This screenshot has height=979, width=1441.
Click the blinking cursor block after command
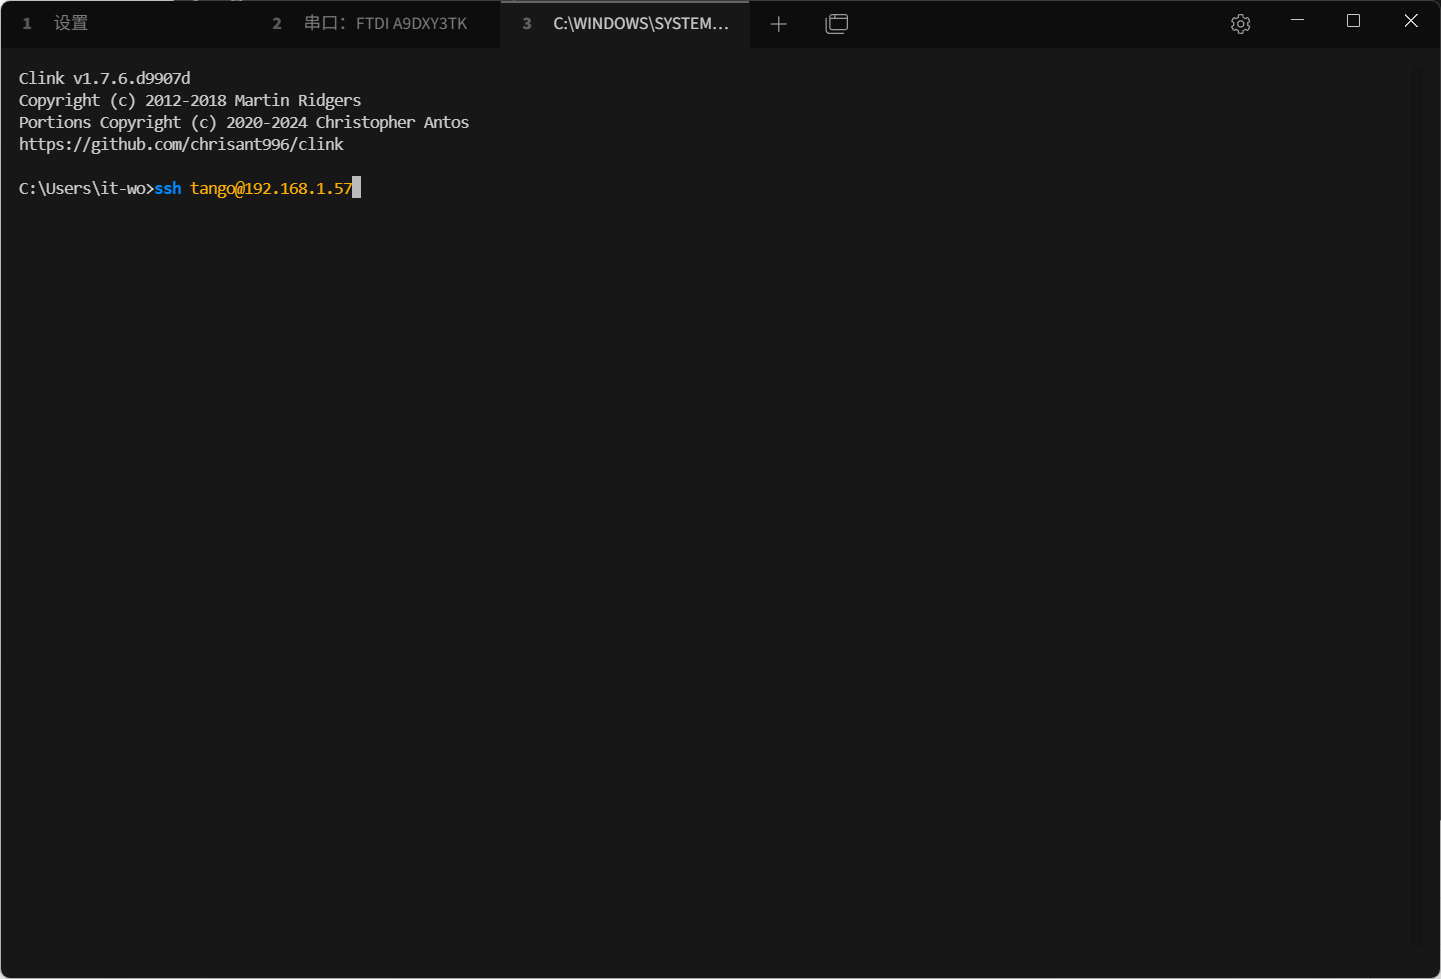point(356,188)
